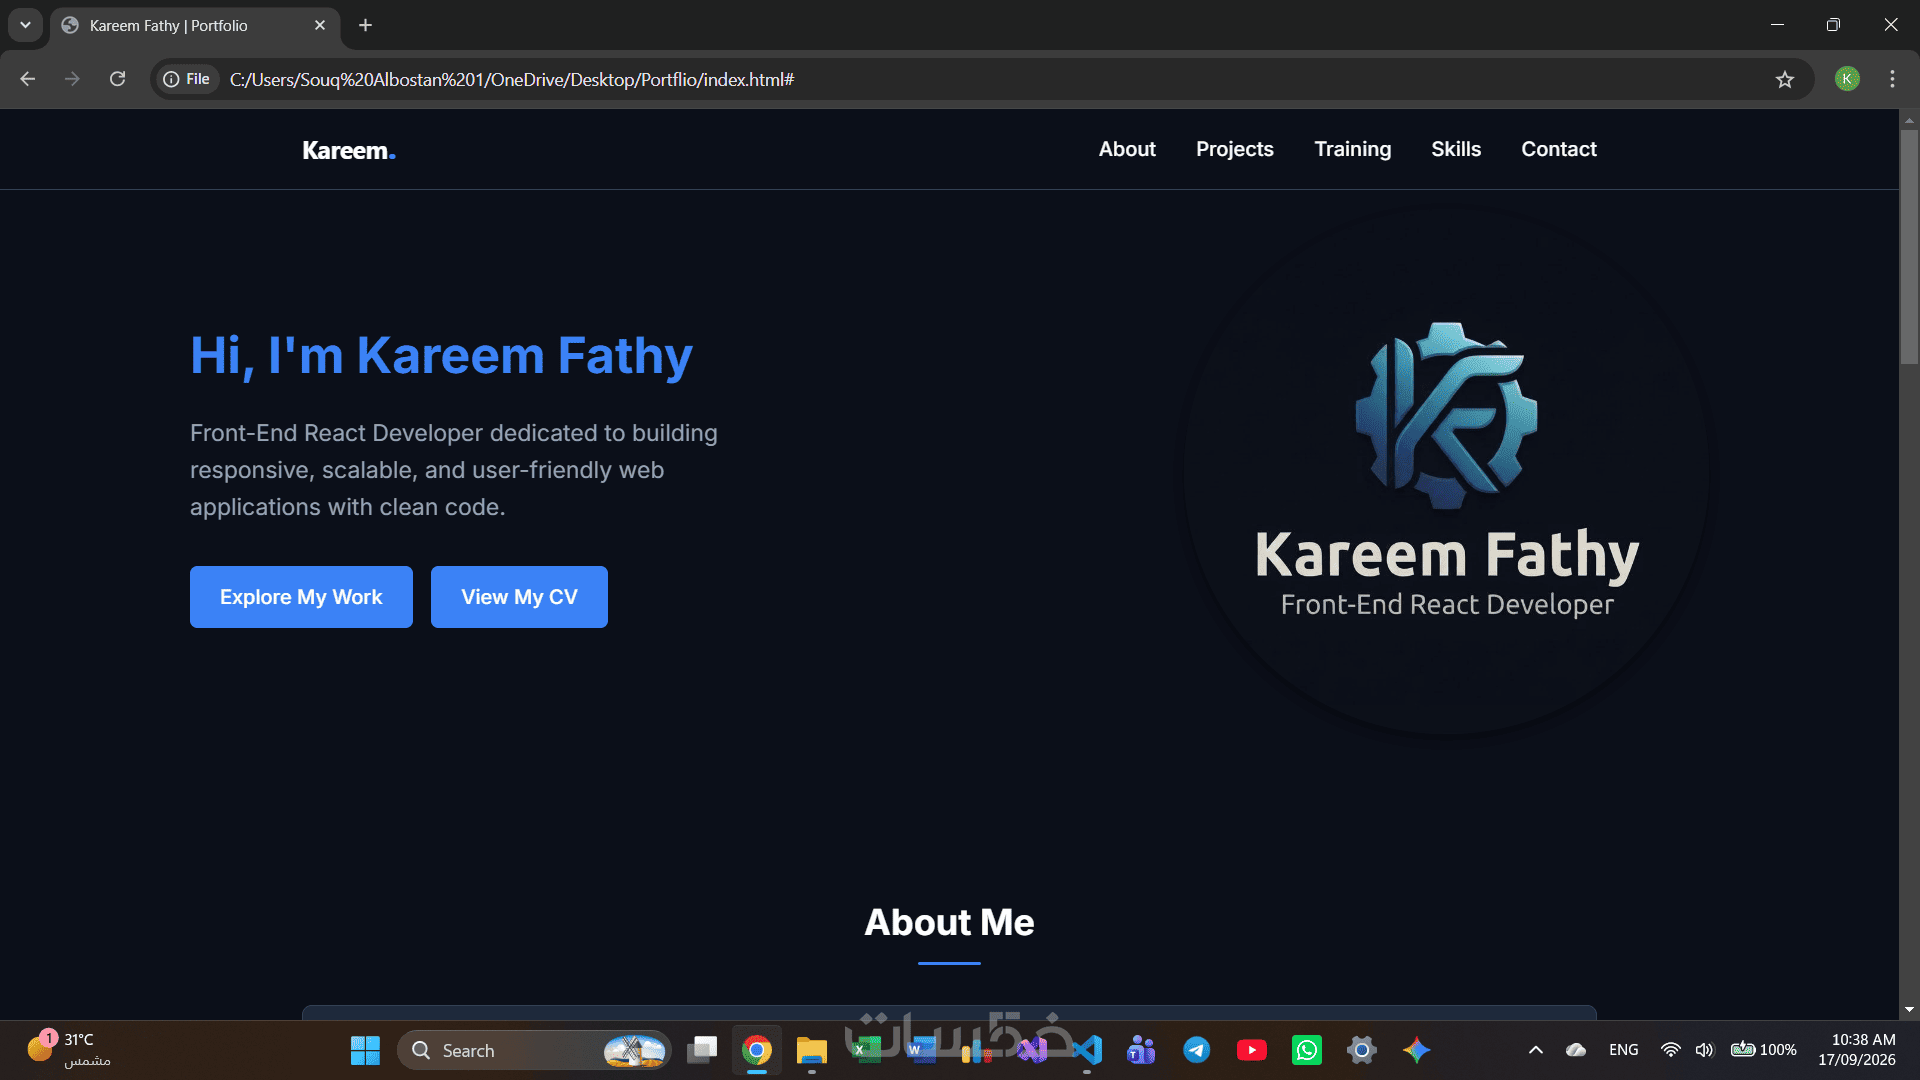
Task: Open the Contact nav link
Action: (1559, 149)
